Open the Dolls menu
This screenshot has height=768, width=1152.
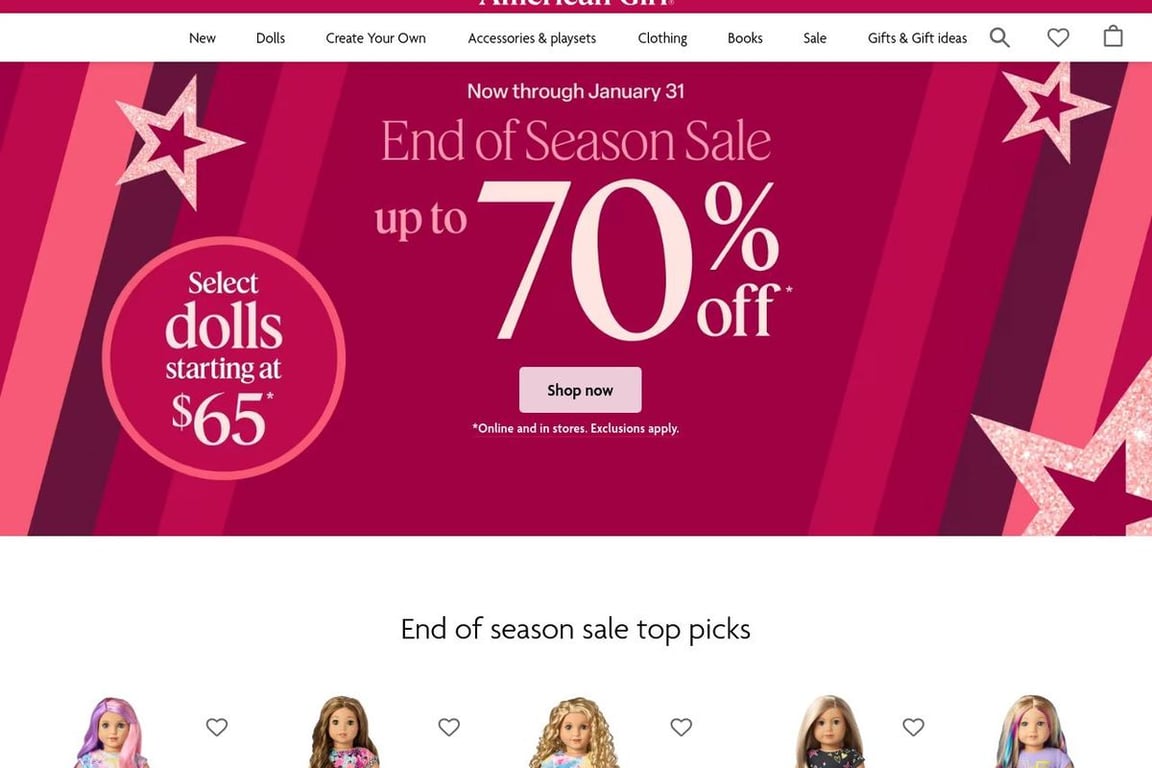click(x=270, y=38)
